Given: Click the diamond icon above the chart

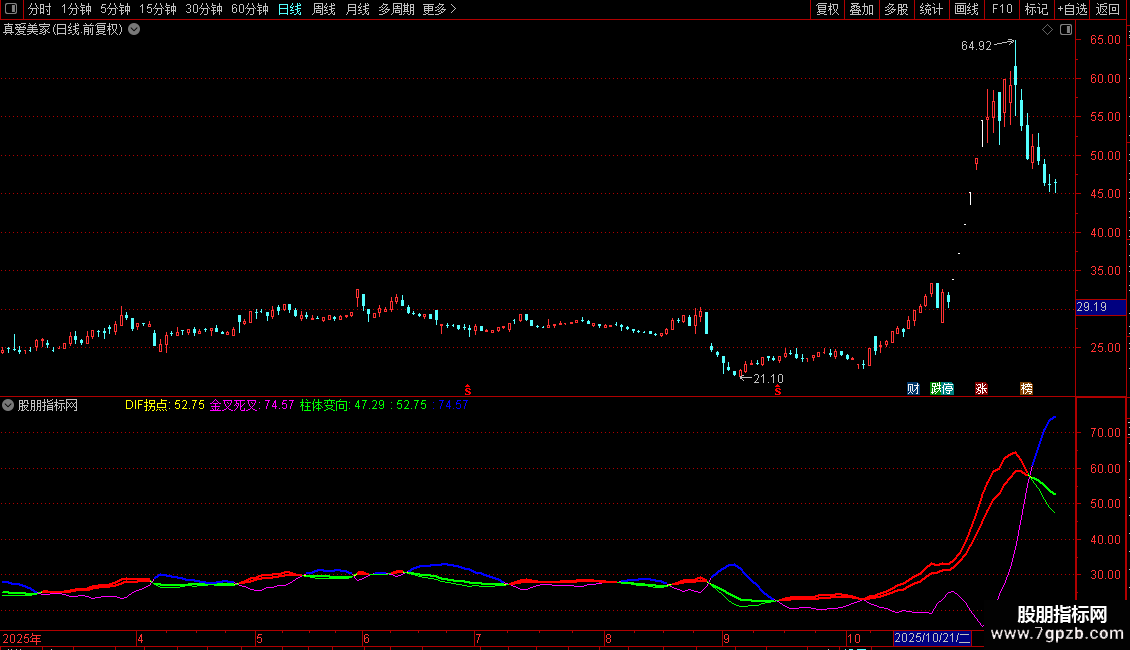Looking at the screenshot, I should click(x=1047, y=30).
